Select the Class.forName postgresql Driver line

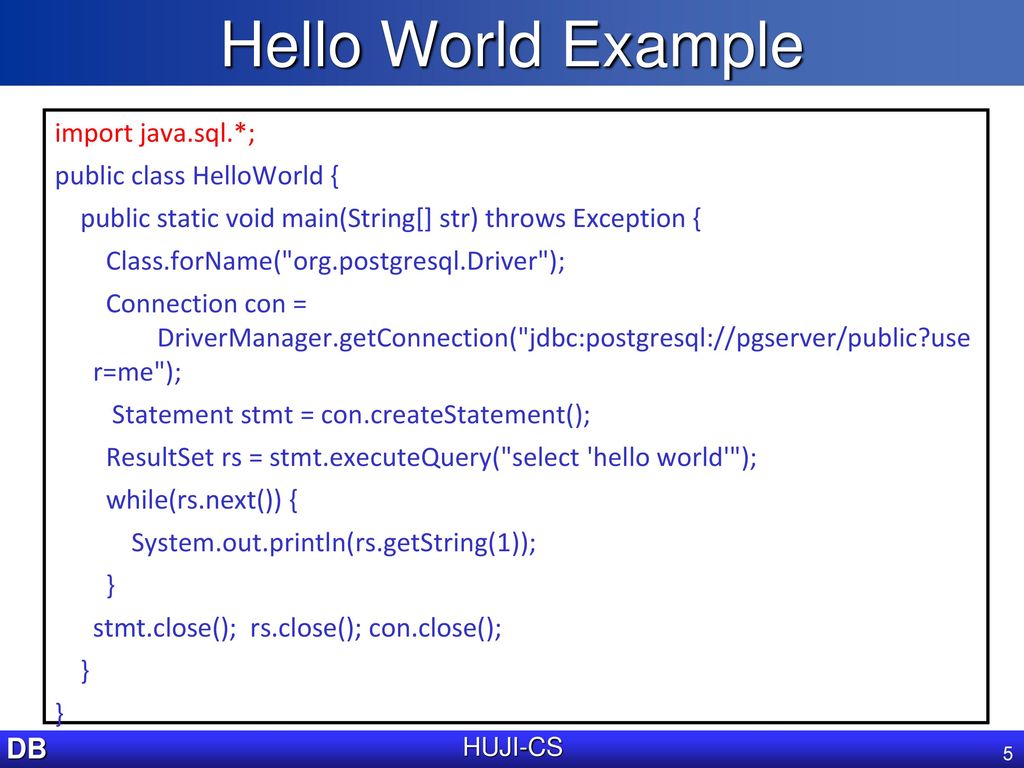pos(336,261)
